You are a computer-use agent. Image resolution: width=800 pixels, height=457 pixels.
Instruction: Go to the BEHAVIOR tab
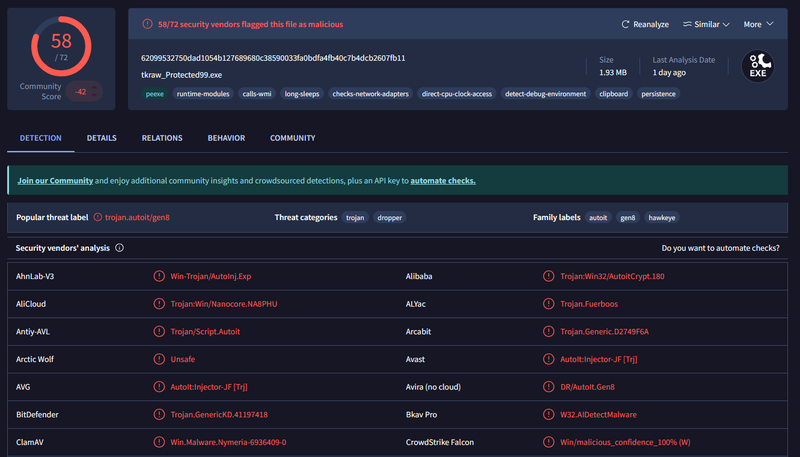point(226,138)
